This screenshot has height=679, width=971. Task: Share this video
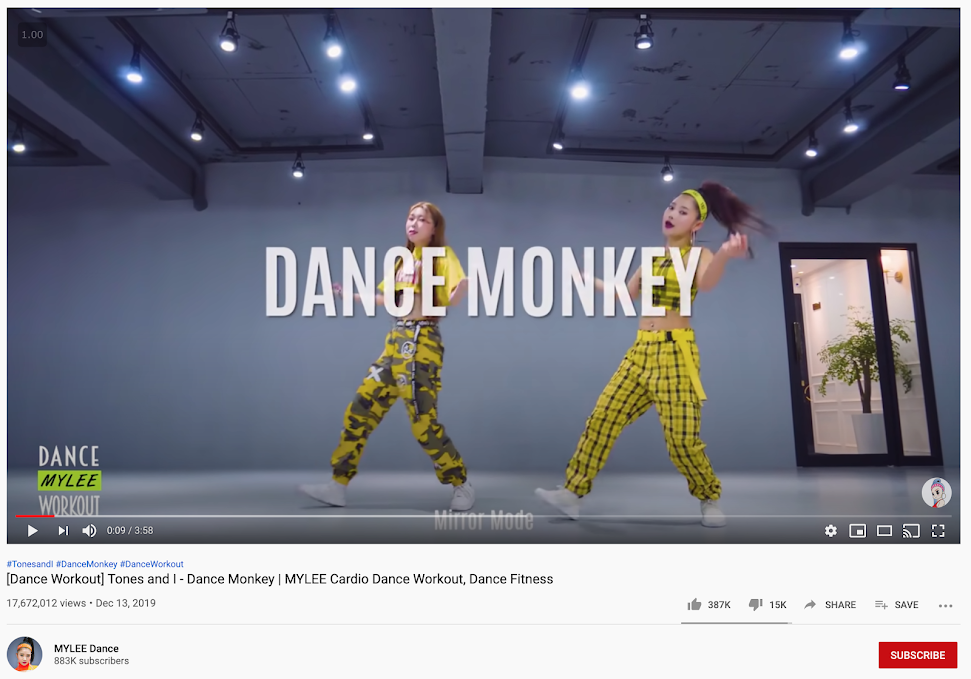click(x=830, y=605)
